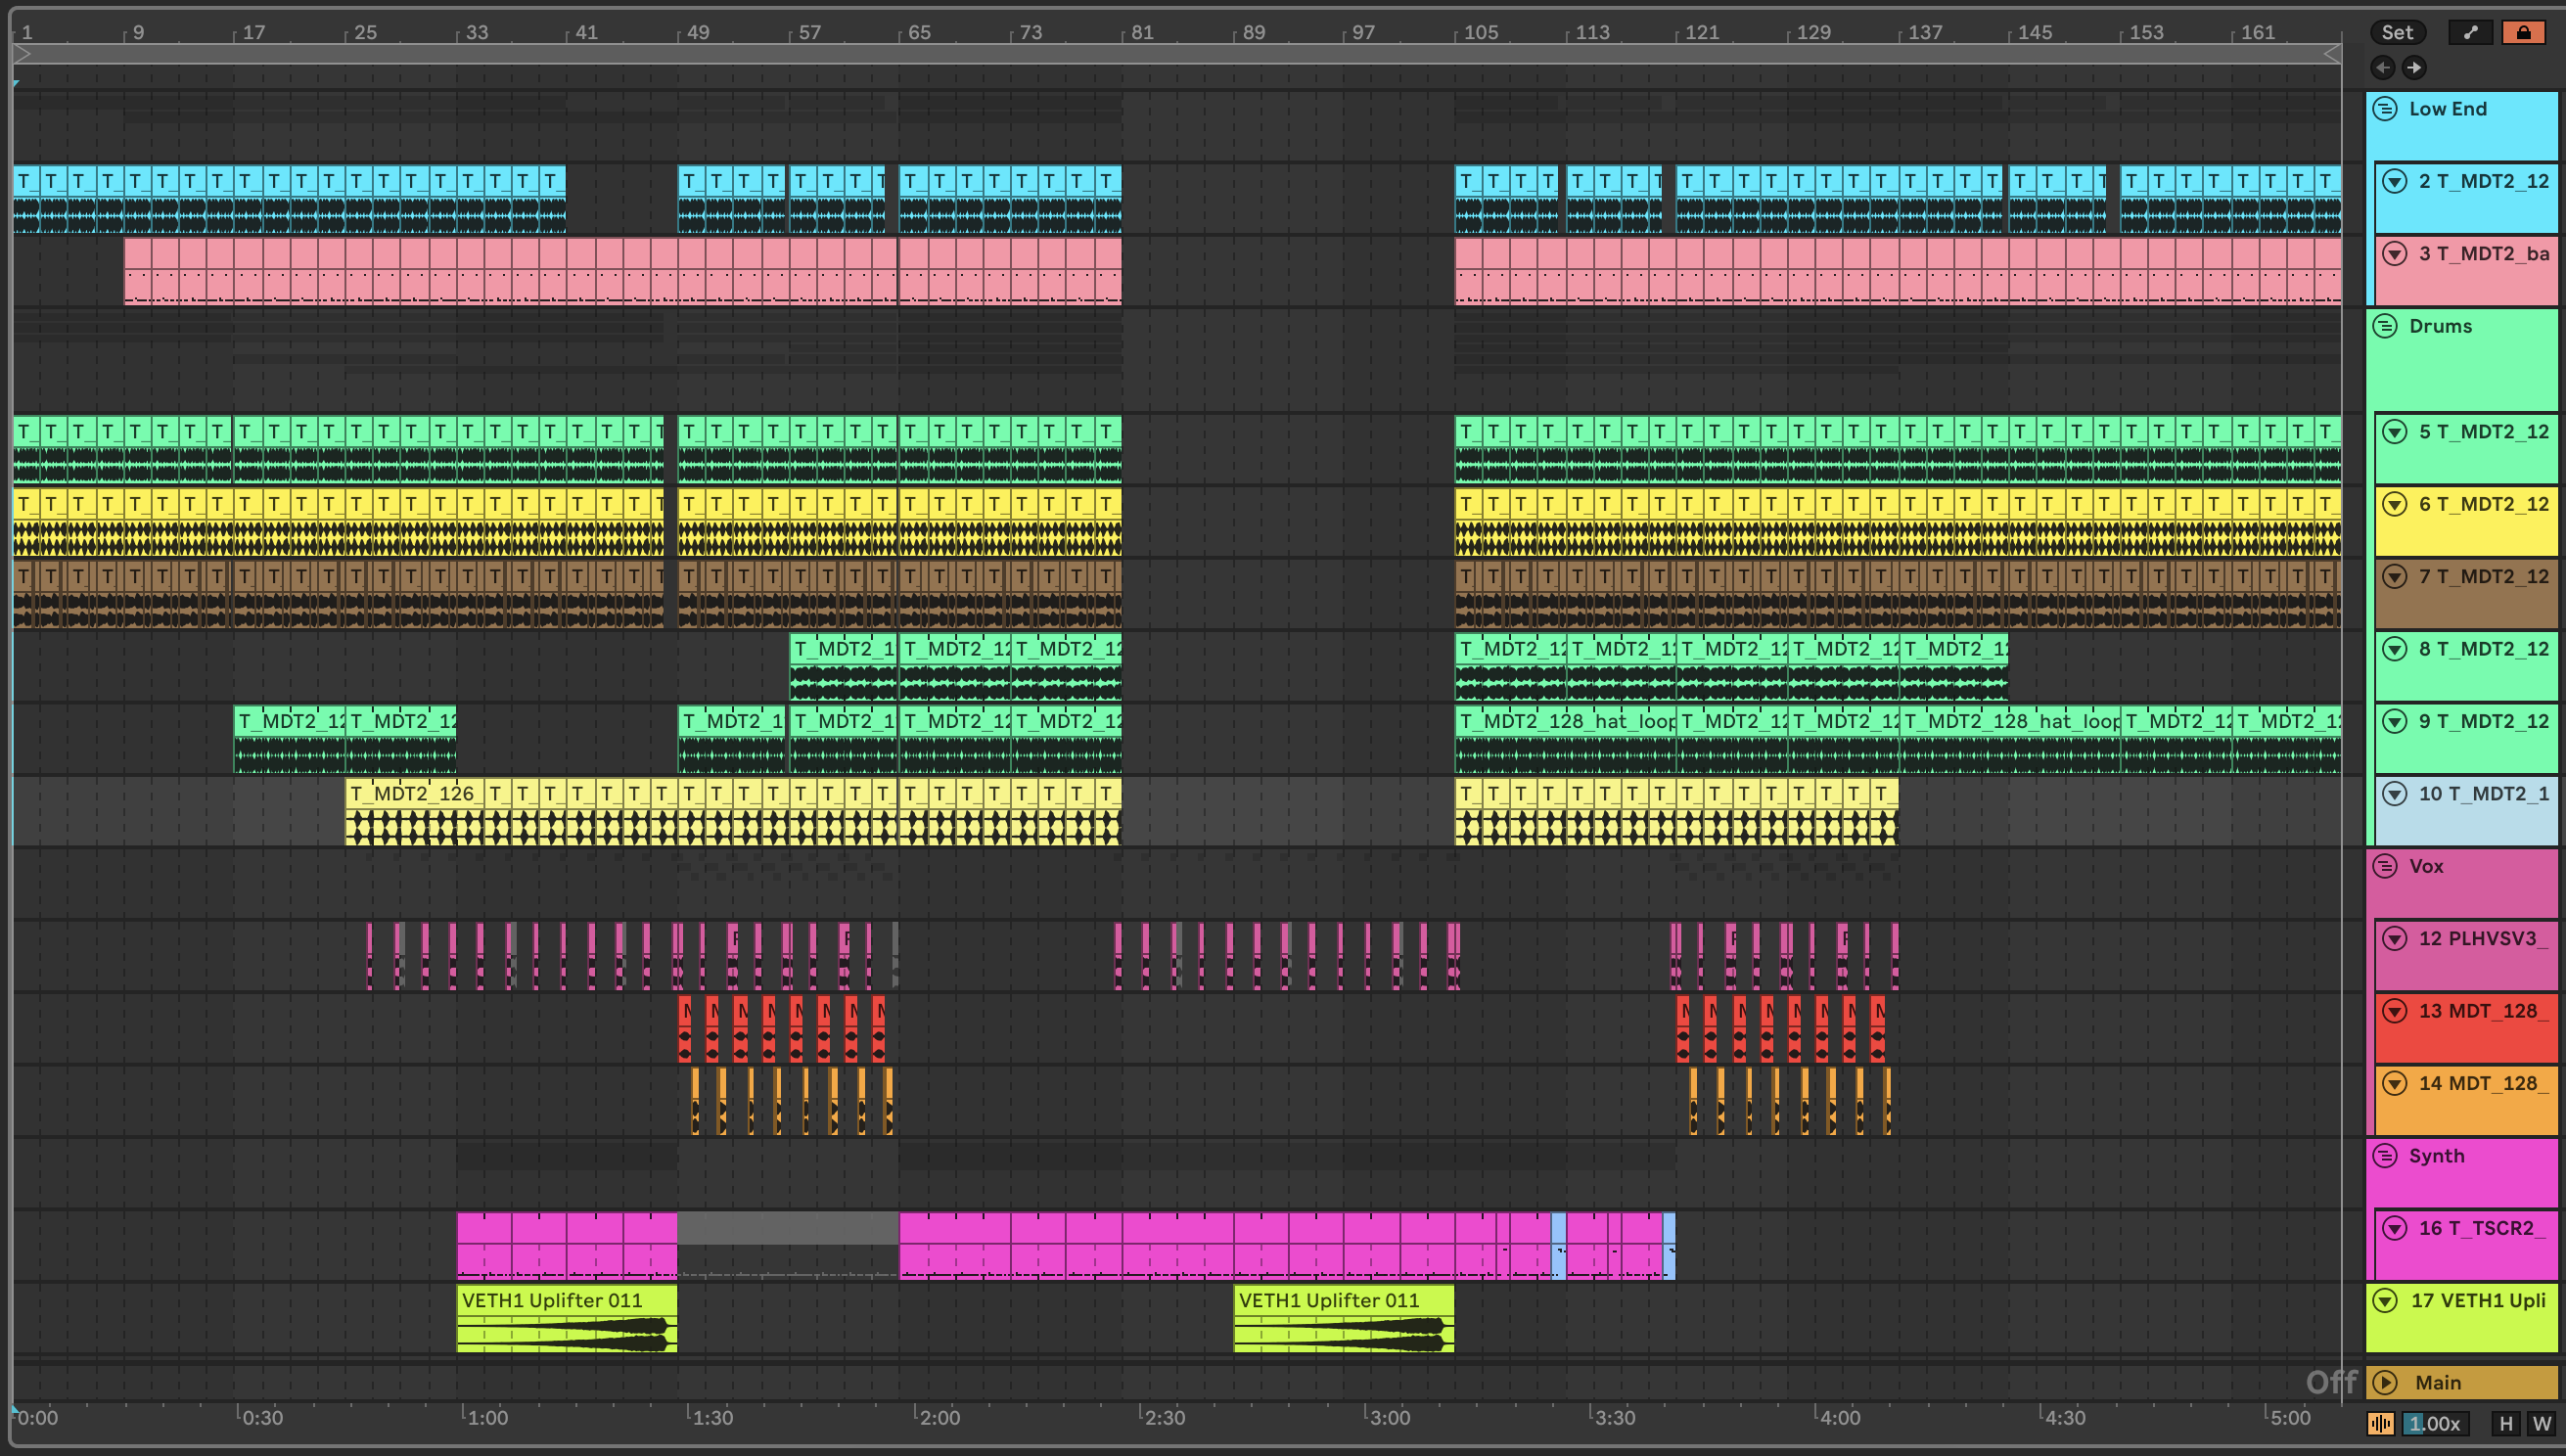Toggle the Lock Envelopes button
The image size is (2566, 1456).
coord(2523,32)
